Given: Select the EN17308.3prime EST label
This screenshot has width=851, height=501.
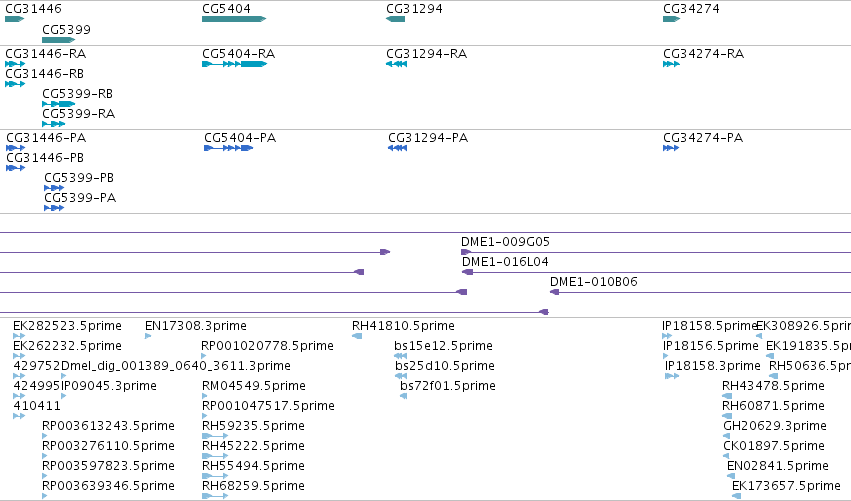Looking at the screenshot, I should point(196,326).
